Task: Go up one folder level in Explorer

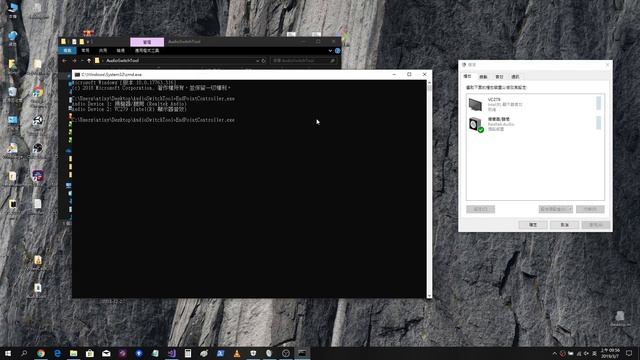Action: pyautogui.click(x=89, y=61)
